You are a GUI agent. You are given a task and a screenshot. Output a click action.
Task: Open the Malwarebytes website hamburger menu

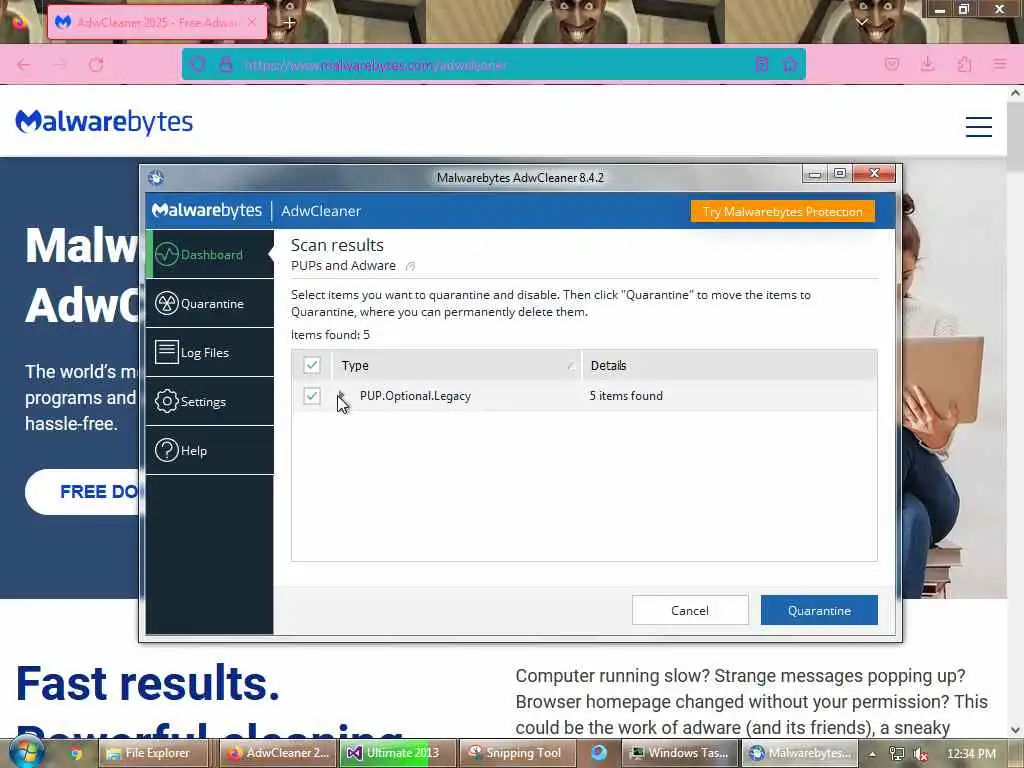point(978,126)
